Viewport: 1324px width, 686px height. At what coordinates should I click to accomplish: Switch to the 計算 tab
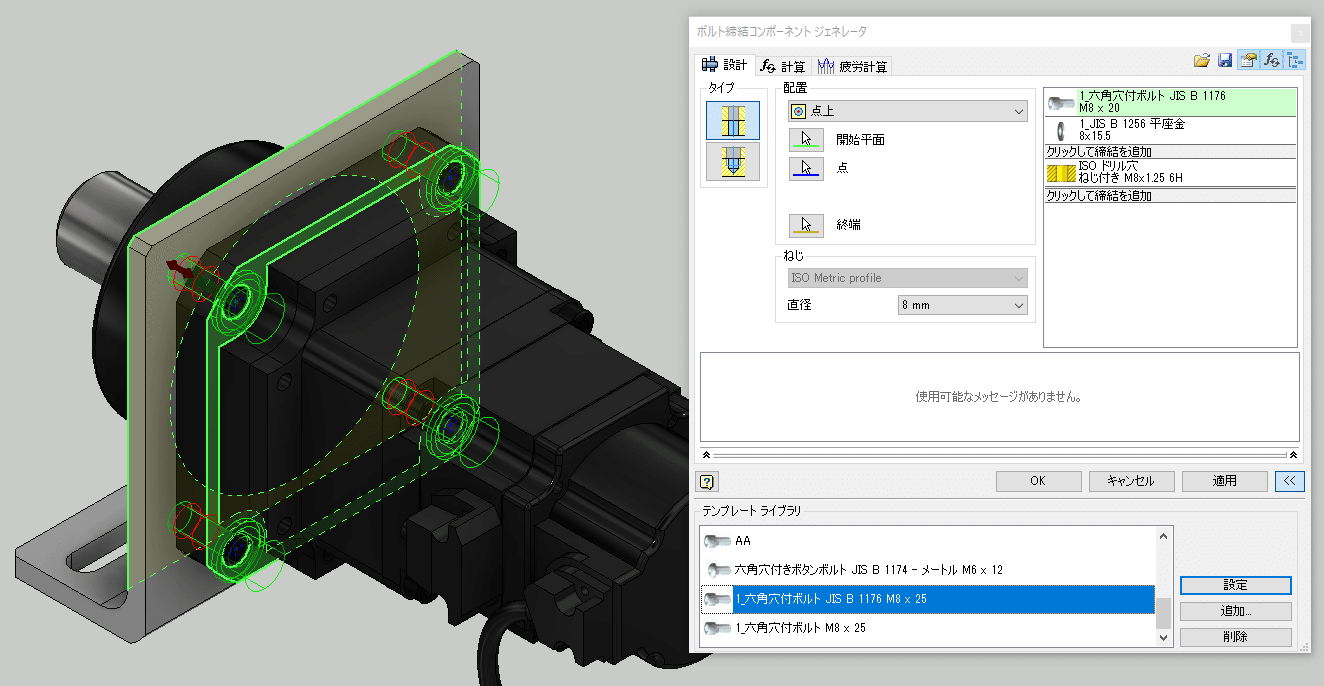tap(783, 66)
